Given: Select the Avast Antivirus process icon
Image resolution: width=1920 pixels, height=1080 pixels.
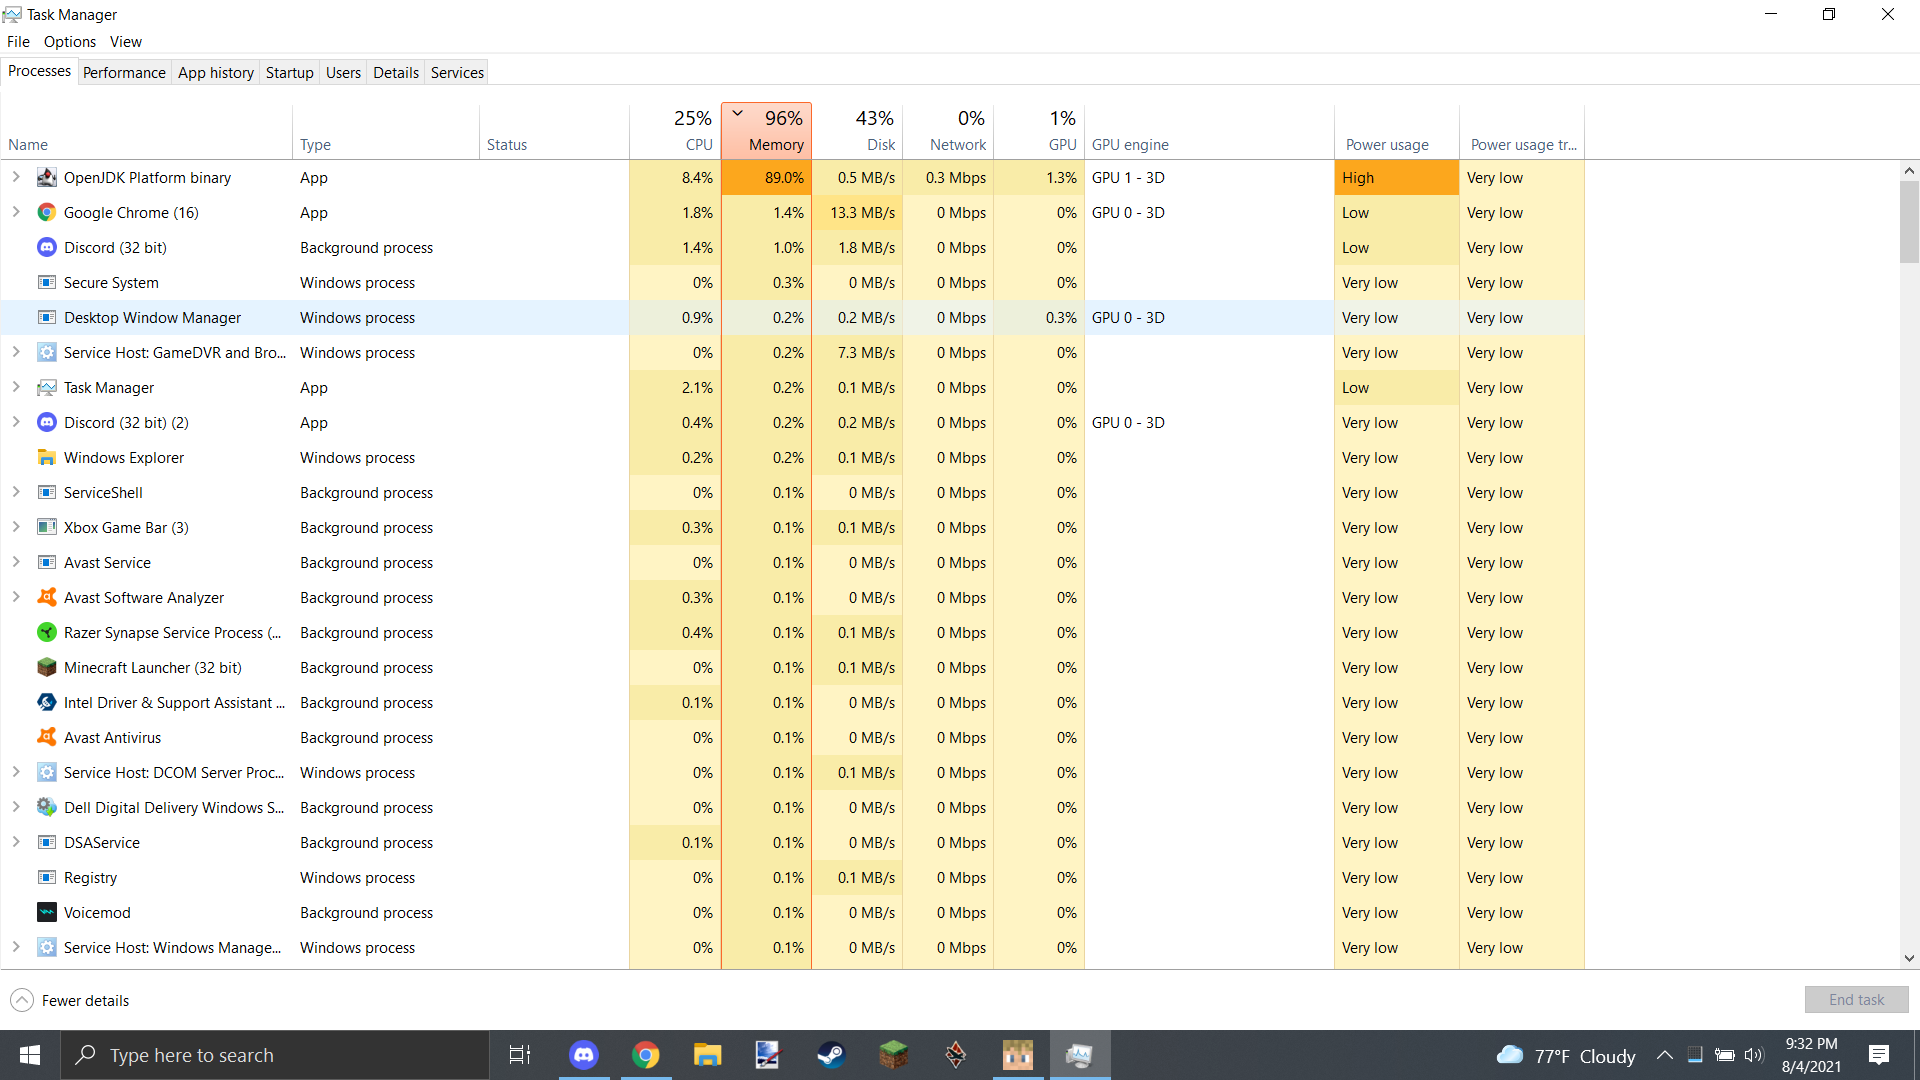Looking at the screenshot, I should 46,738.
